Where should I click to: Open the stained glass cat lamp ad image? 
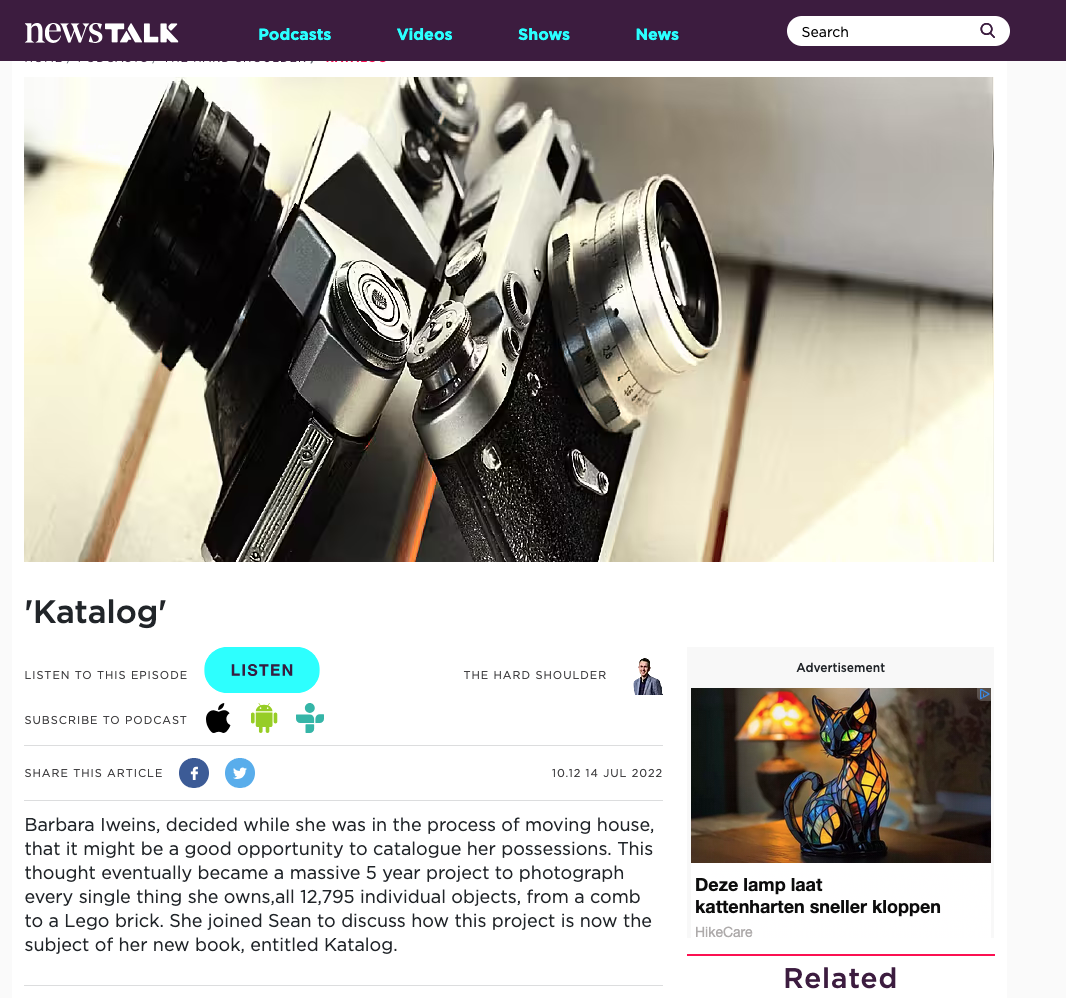click(840, 775)
